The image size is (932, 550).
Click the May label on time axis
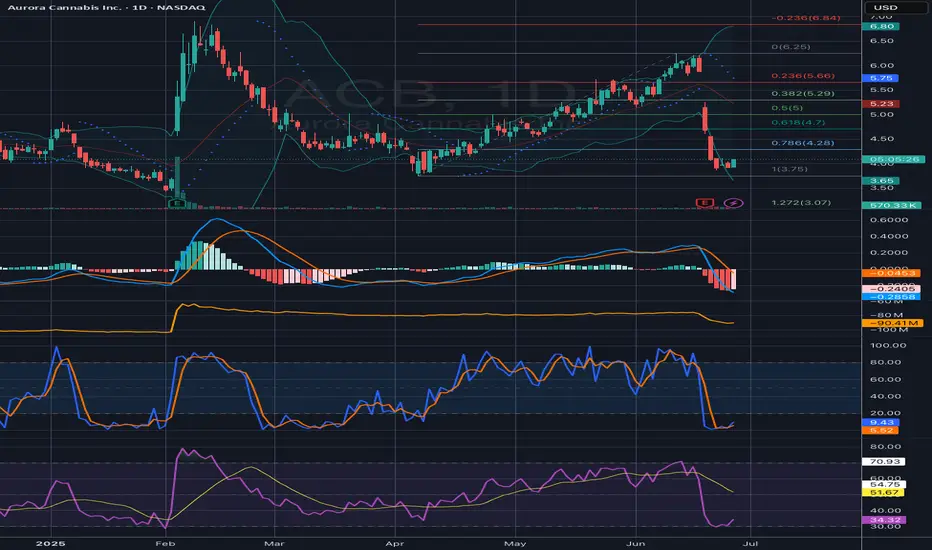[515, 544]
